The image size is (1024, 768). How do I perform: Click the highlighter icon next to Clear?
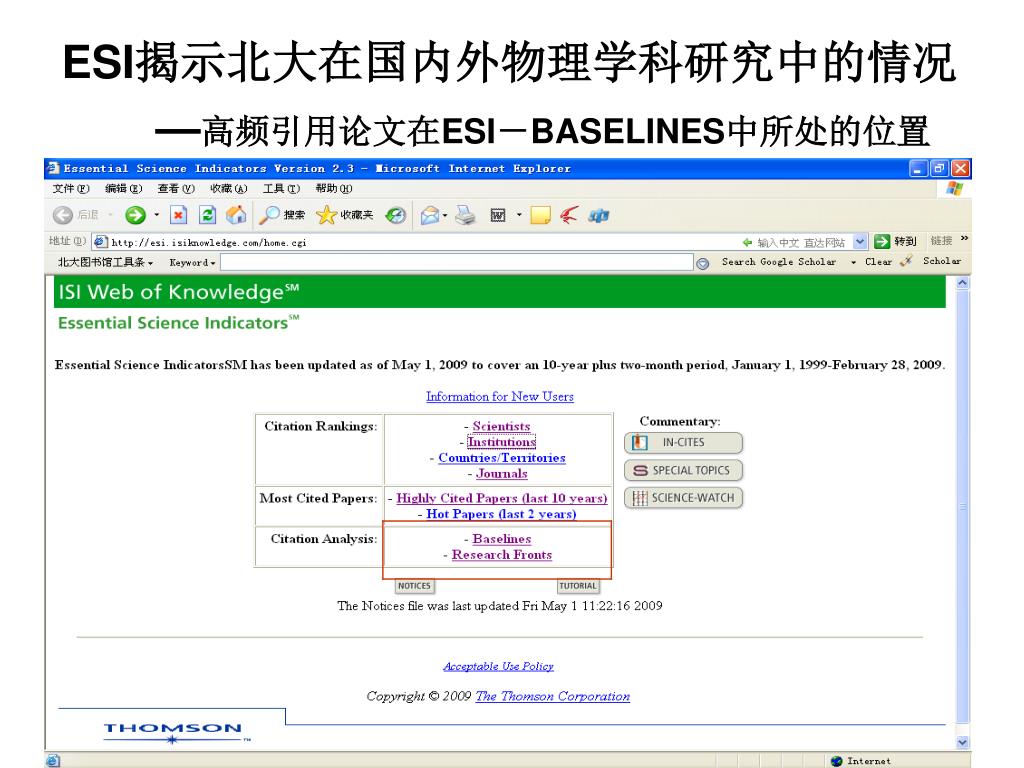click(905, 261)
